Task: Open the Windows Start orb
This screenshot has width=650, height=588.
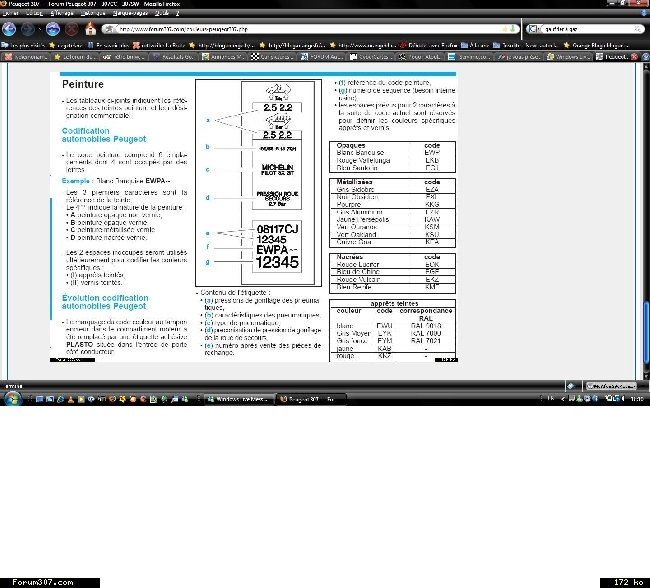Action: pos(13,398)
